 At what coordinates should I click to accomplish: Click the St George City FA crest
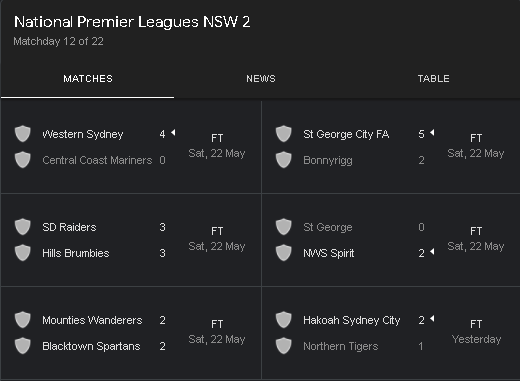click(x=284, y=134)
